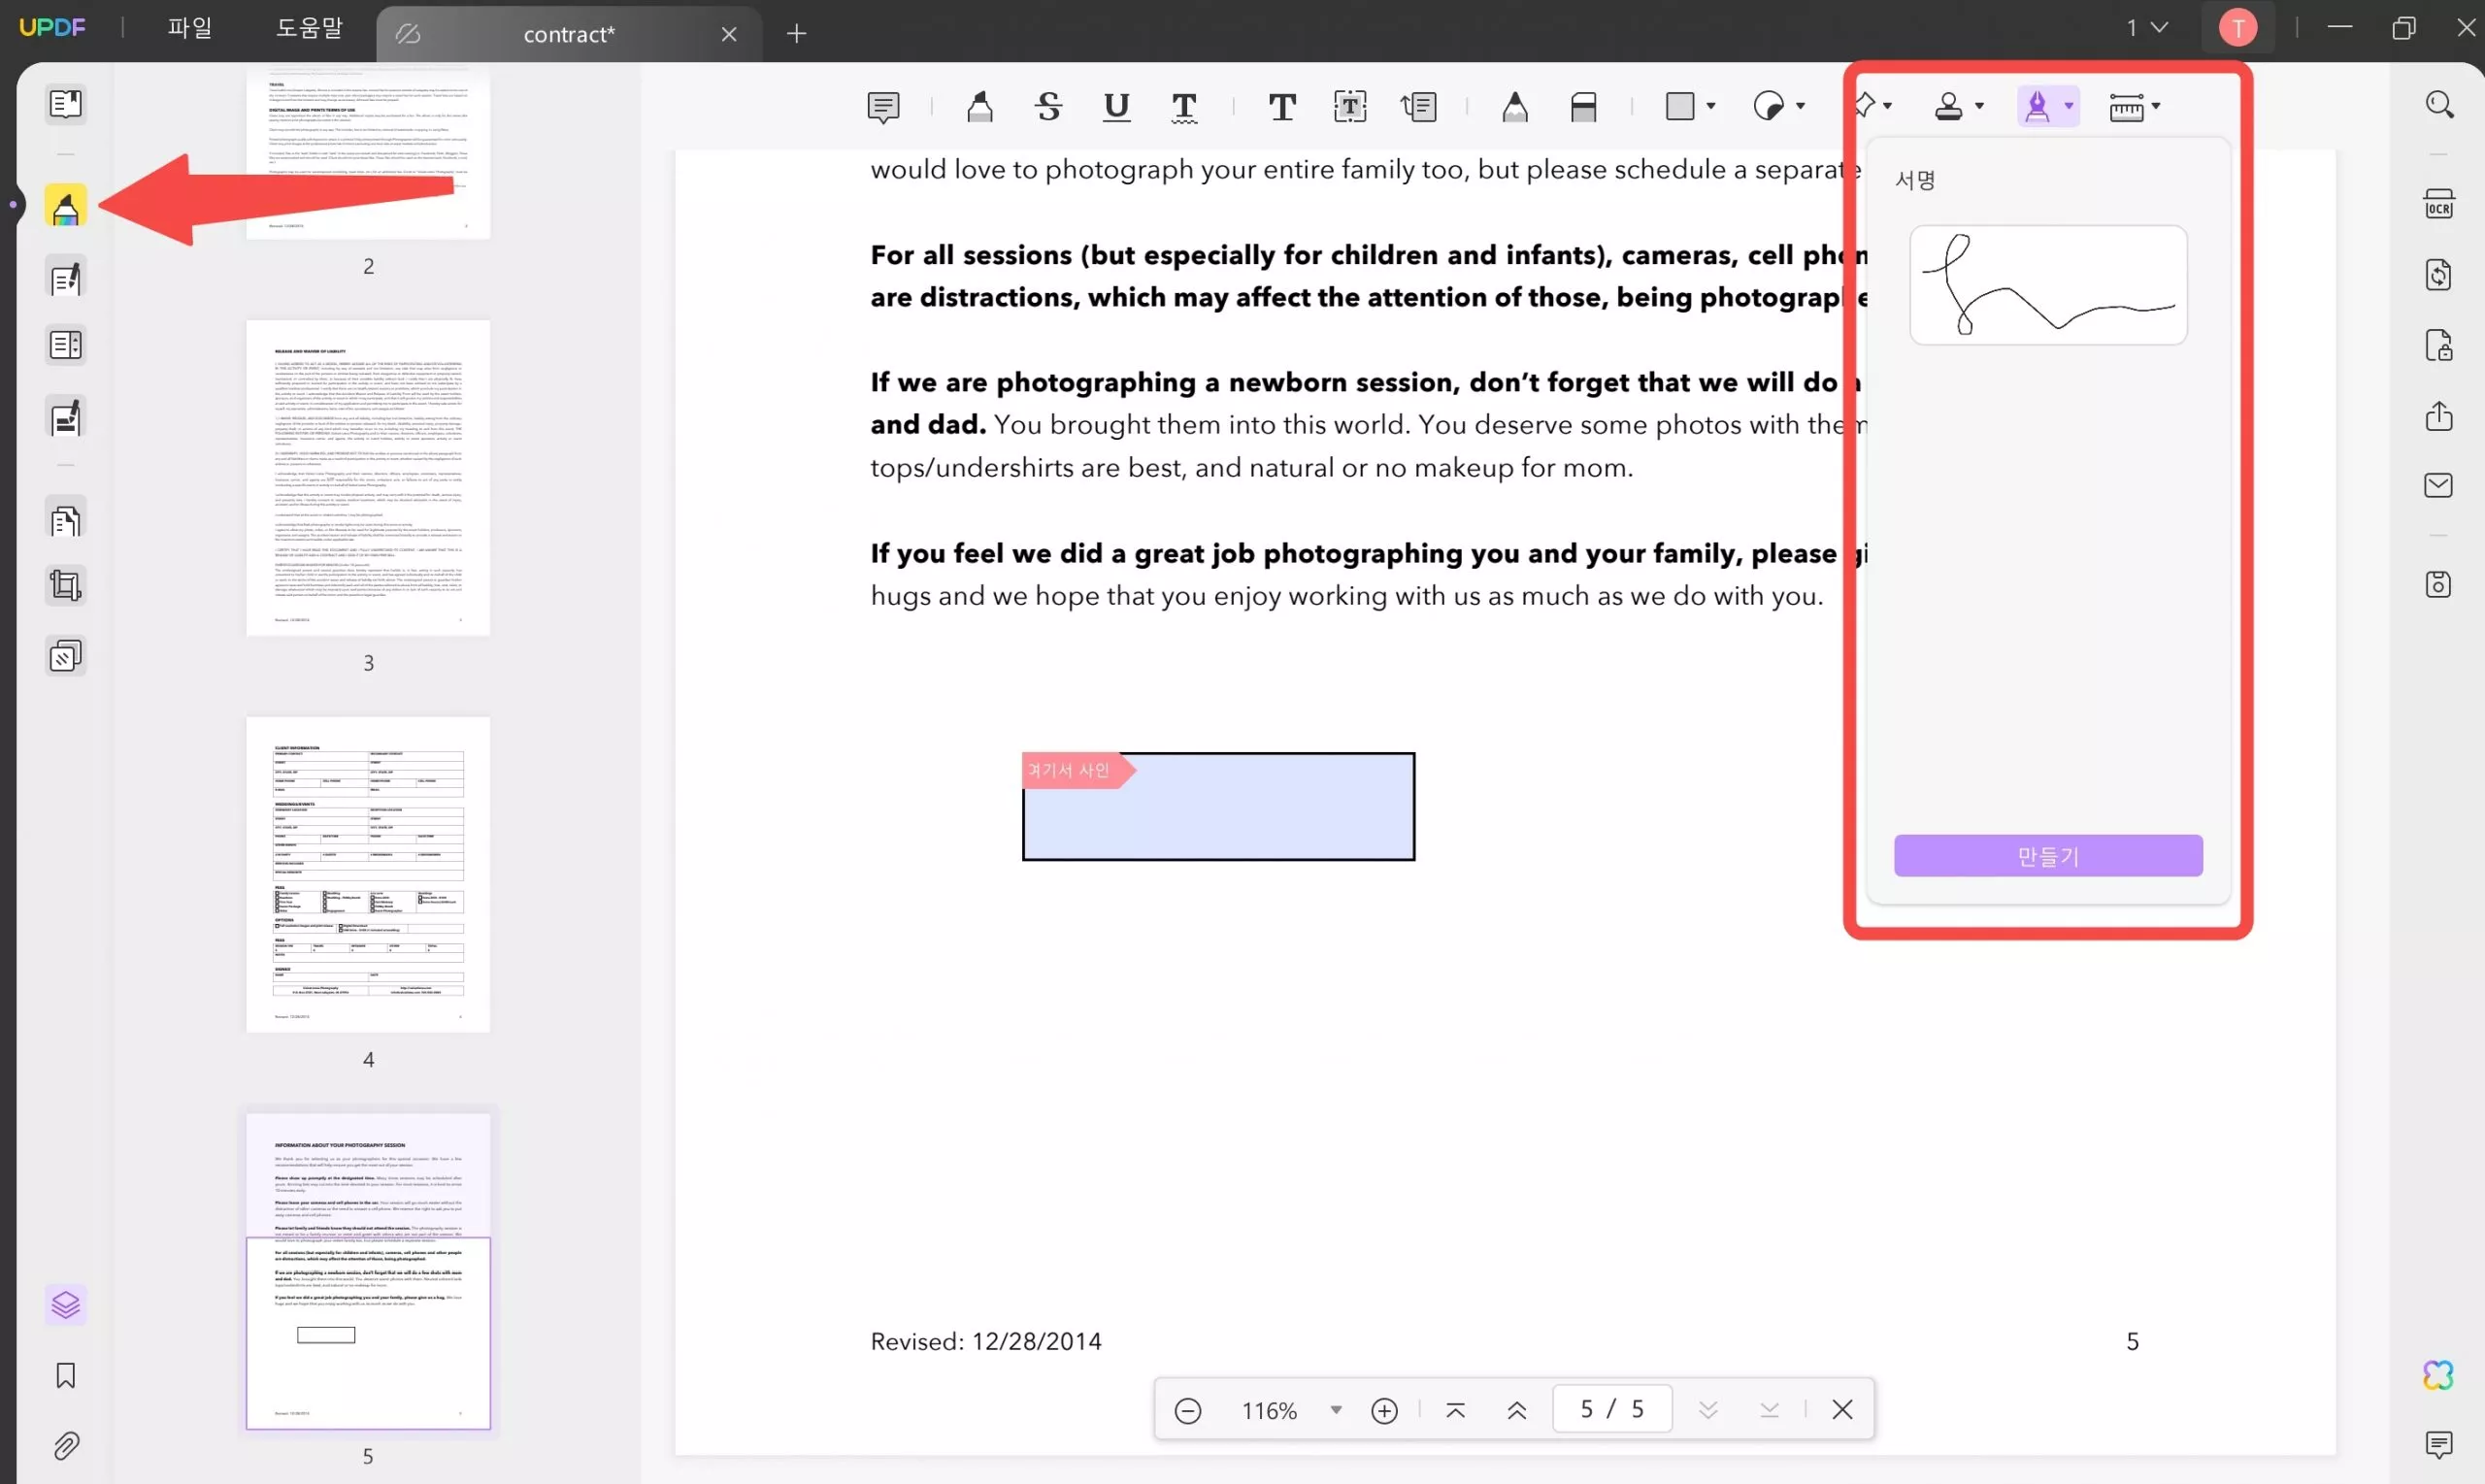Open the Edit PDF mode icon
This screenshot has width=2485, height=1484.
[66, 279]
